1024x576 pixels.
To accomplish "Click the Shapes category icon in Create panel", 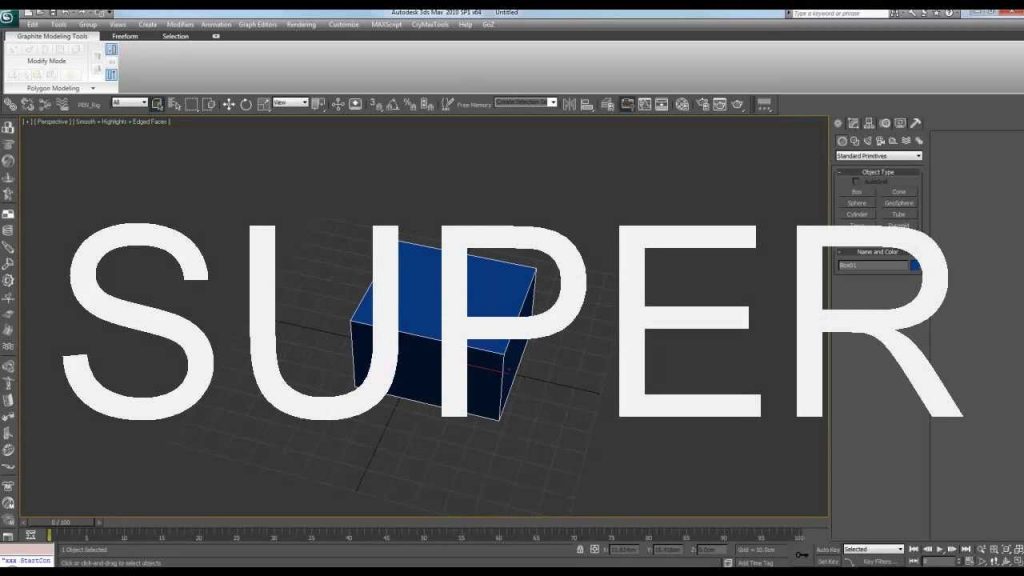I will click(855, 140).
